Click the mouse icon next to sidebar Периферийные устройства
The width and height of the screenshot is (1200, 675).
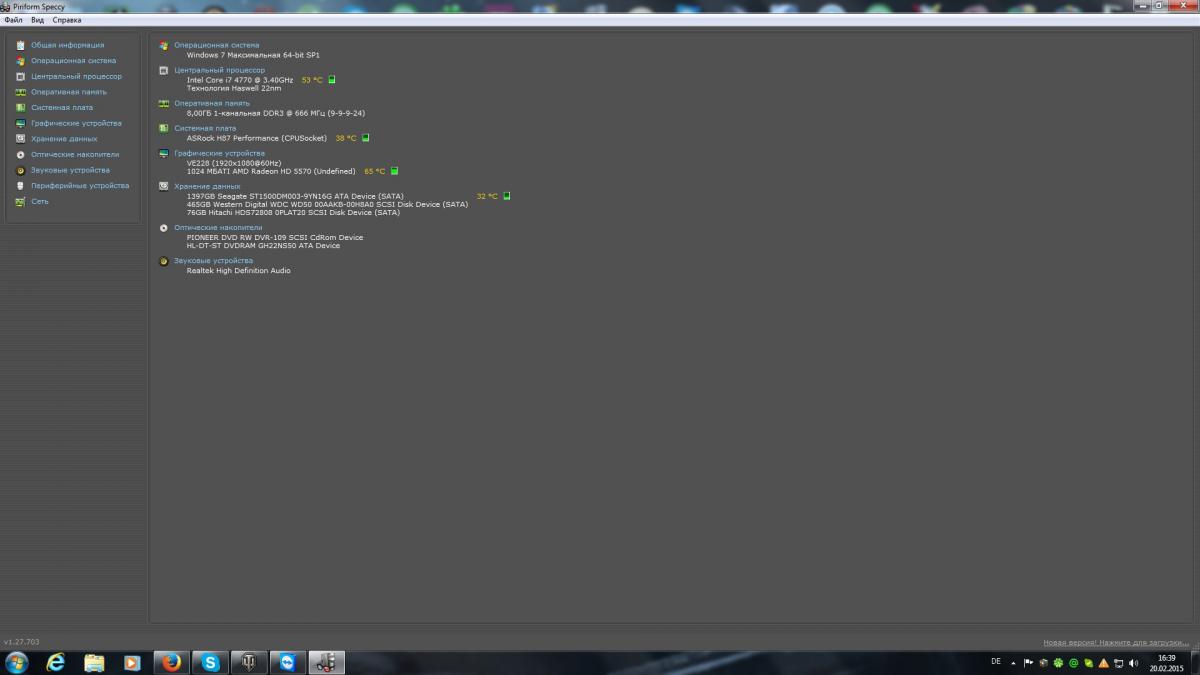coord(20,186)
